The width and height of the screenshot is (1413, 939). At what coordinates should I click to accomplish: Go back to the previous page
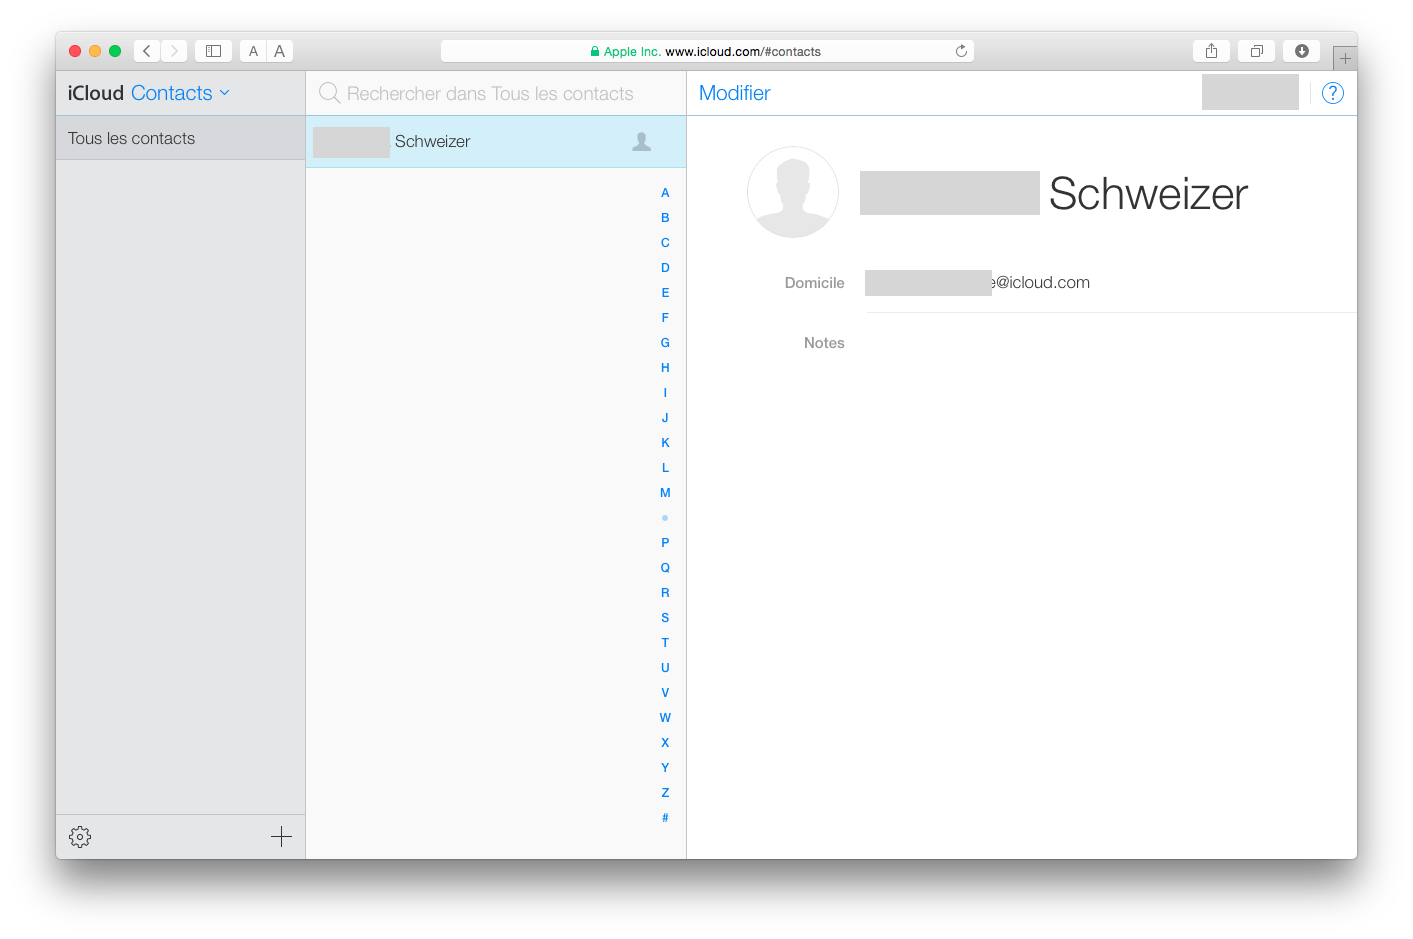point(147,51)
